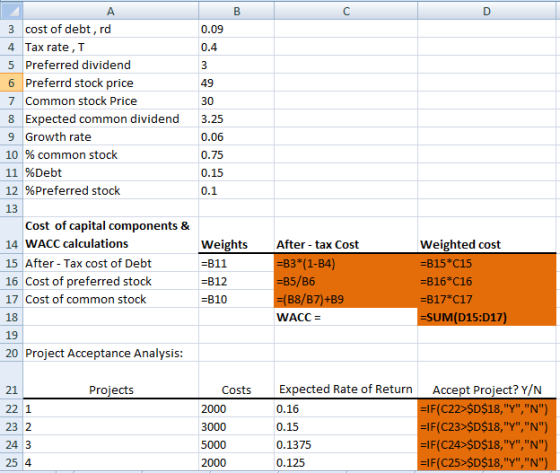Image resolution: width=560 pixels, height=473 pixels.
Task: Select the formula cell =B15*C15
Action: pos(487,263)
